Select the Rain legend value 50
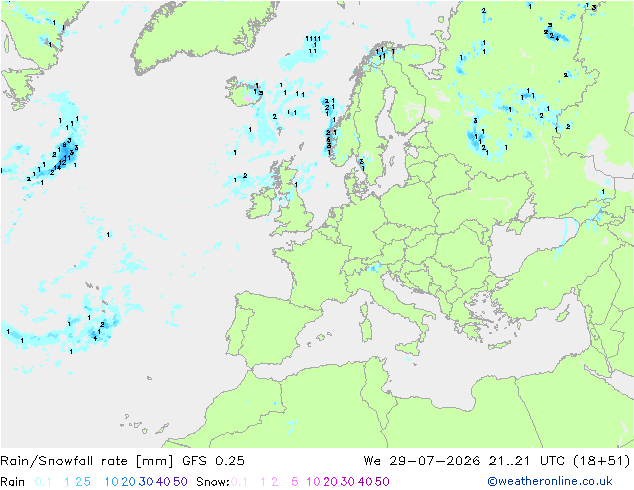The width and height of the screenshot is (634, 490). (x=180, y=482)
